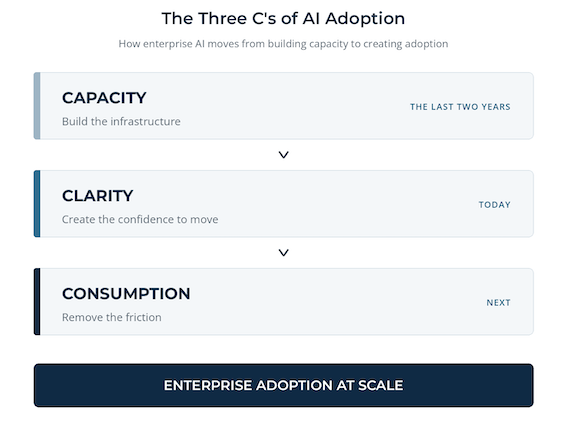Click the subtitle about enterprise AI moves
The image size is (567, 426).
(x=283, y=44)
